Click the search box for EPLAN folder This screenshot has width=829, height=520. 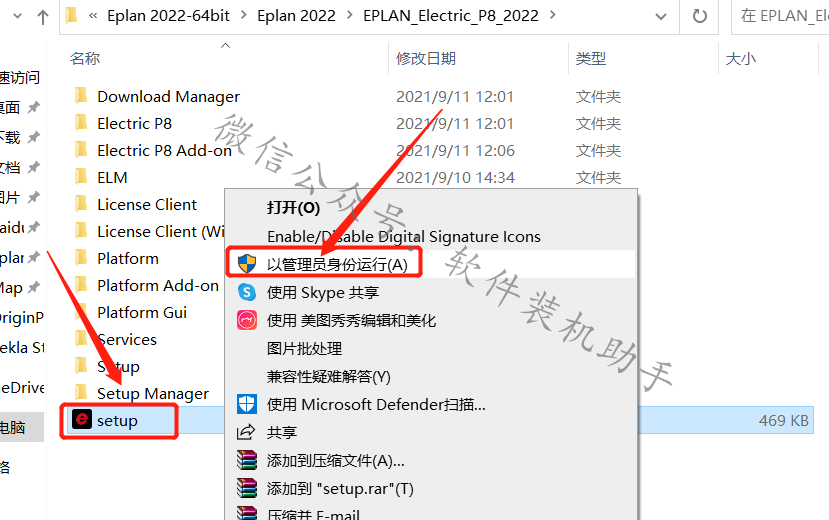(x=780, y=16)
